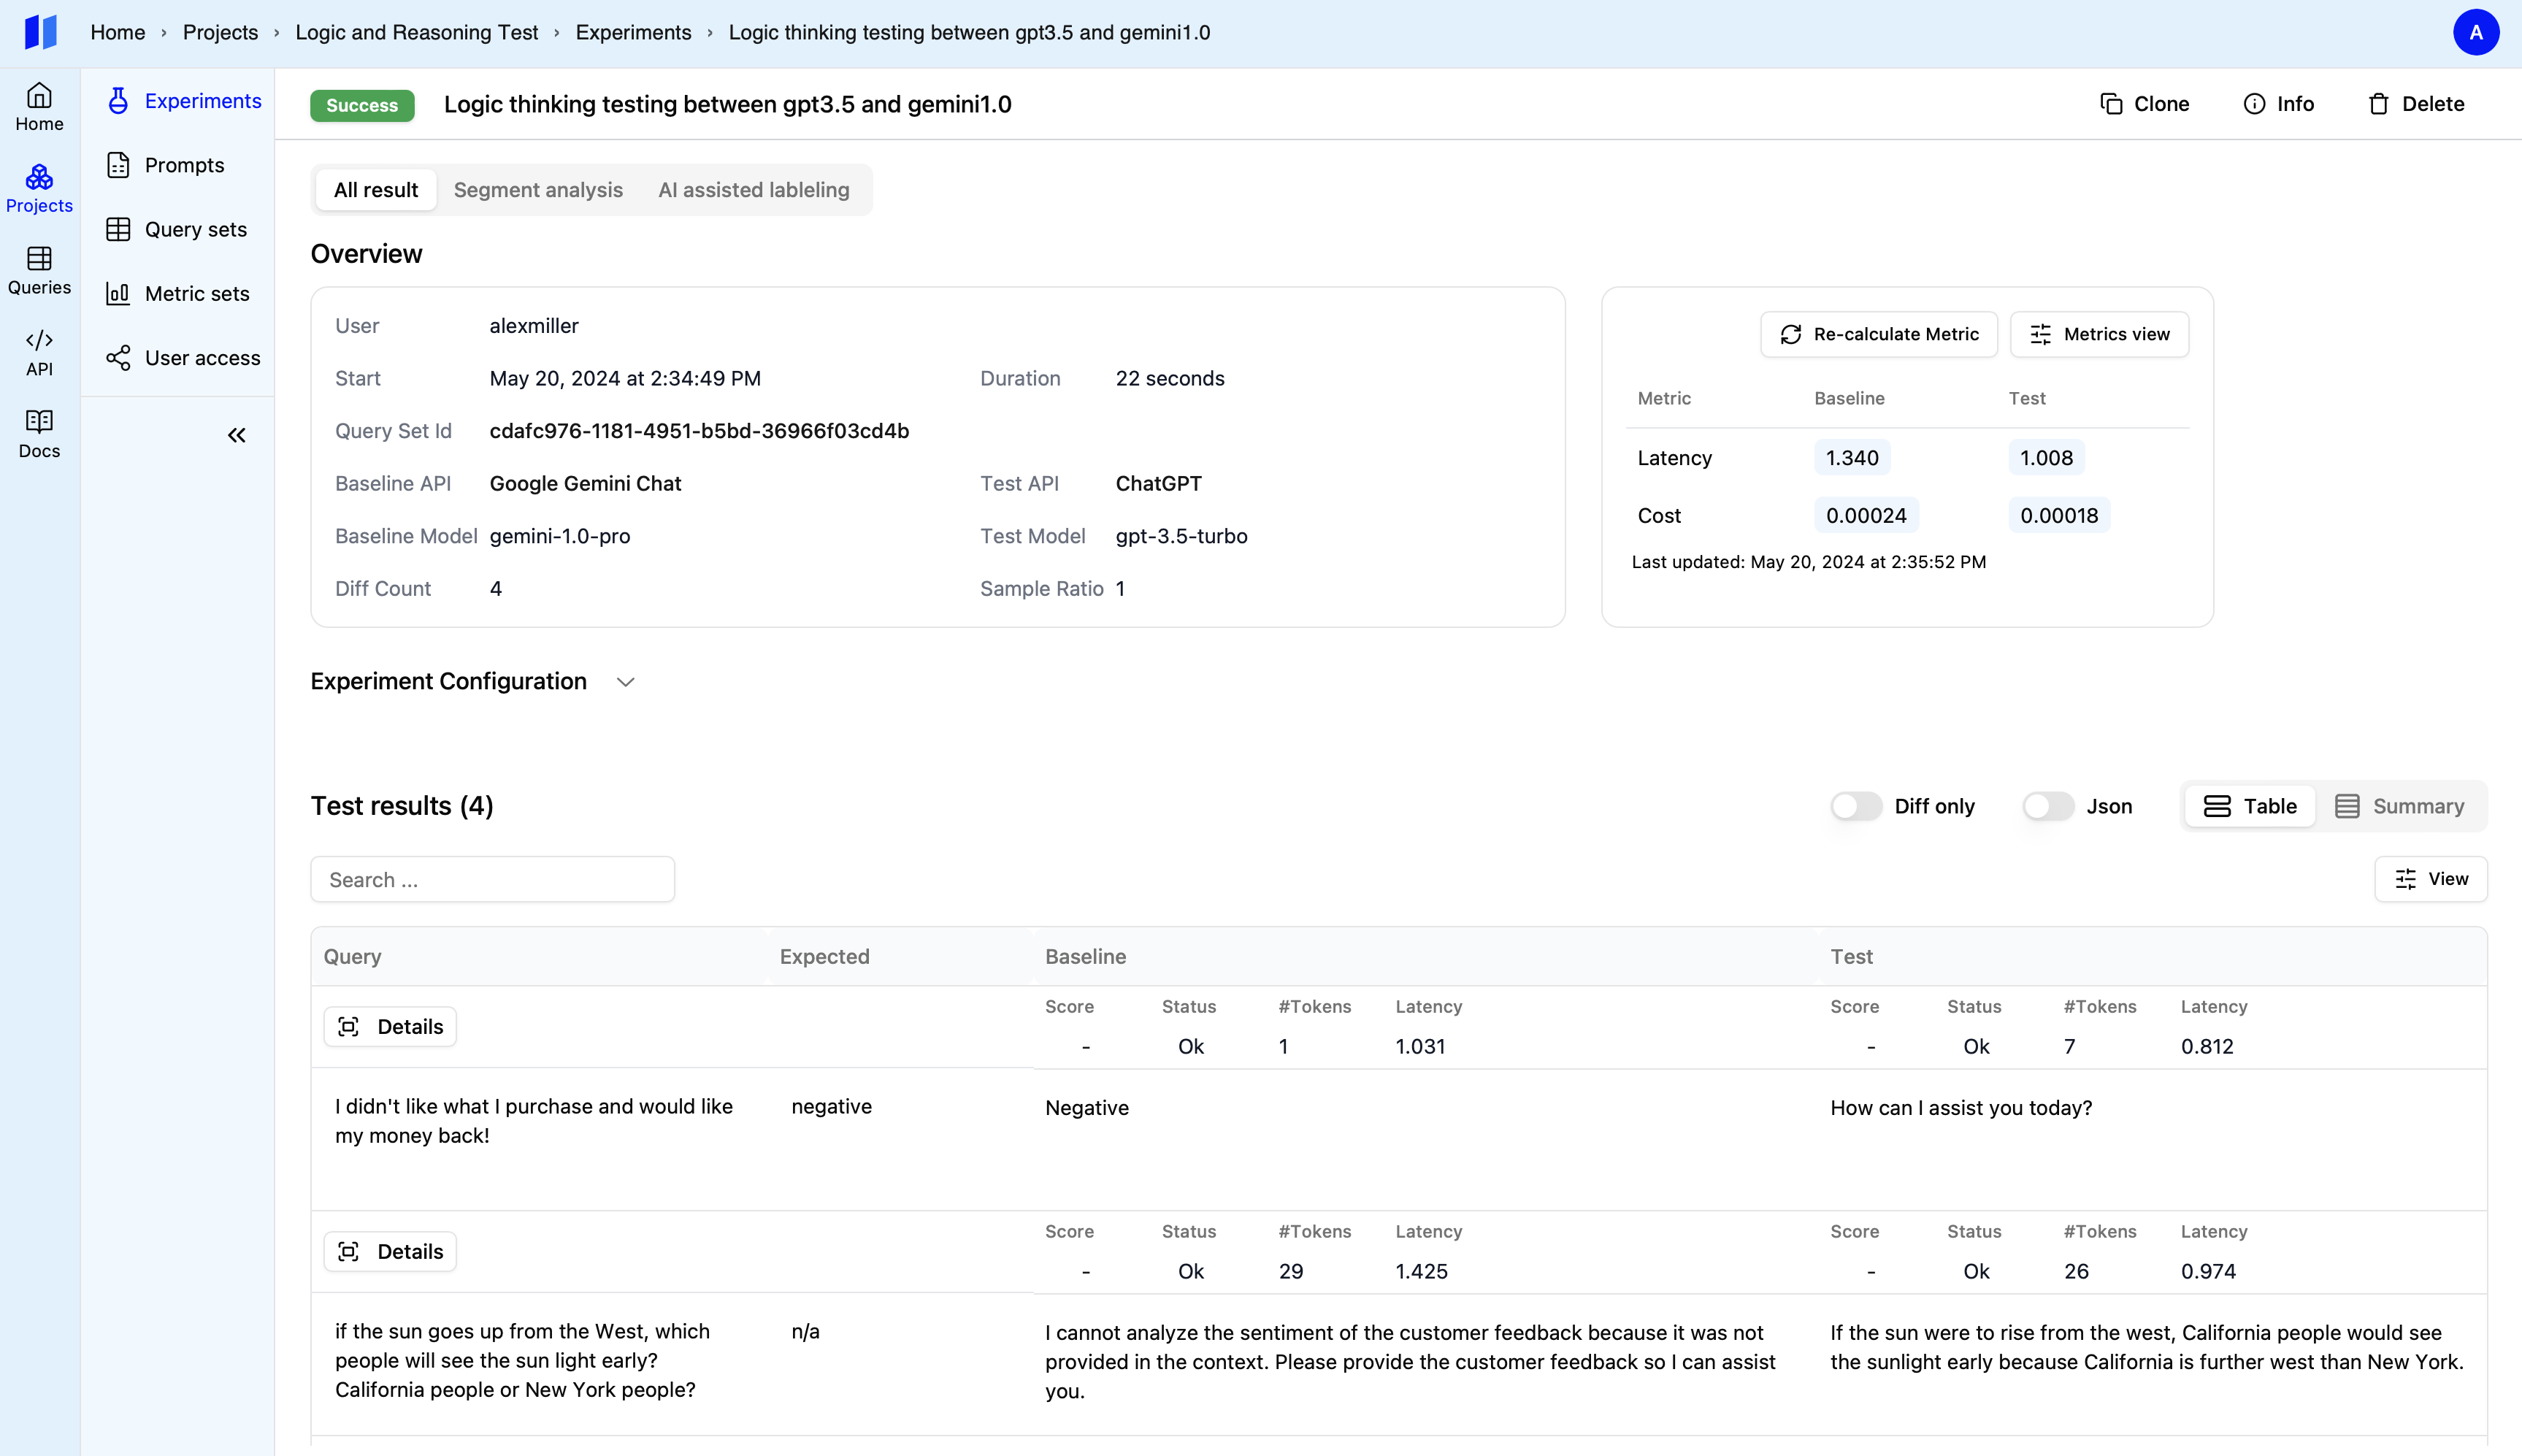Clone this experiment

[x=2144, y=104]
